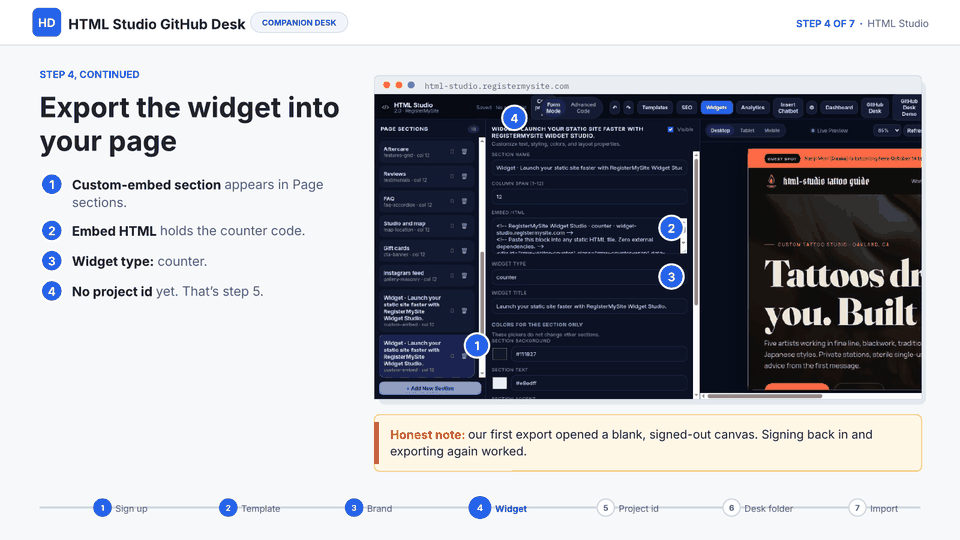Open the GitHub Desk toolbar button

[x=875, y=108]
